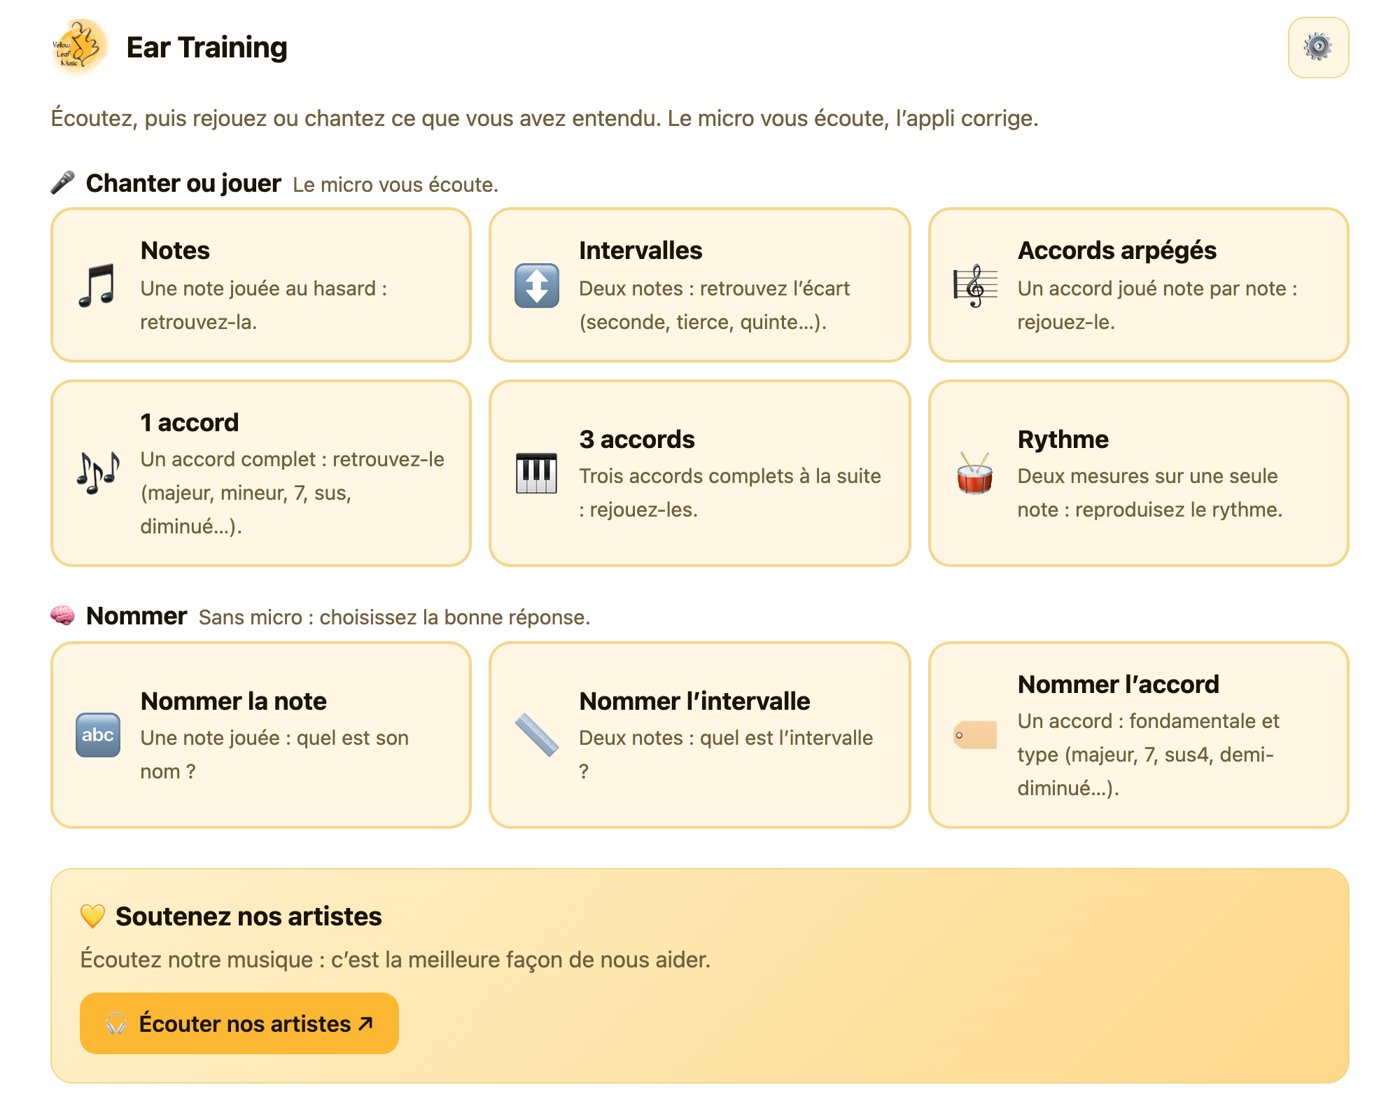Click the Yellow Leaf Music logo
The width and height of the screenshot is (1400, 1113).
[x=79, y=47]
